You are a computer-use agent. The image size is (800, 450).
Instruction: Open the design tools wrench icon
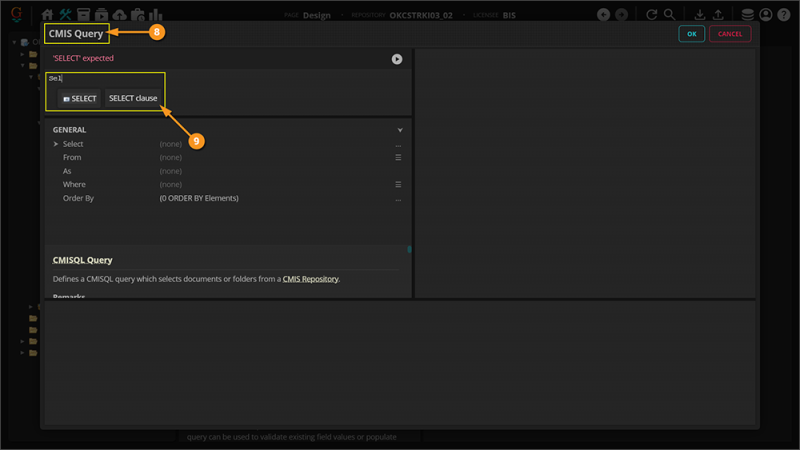(65, 15)
